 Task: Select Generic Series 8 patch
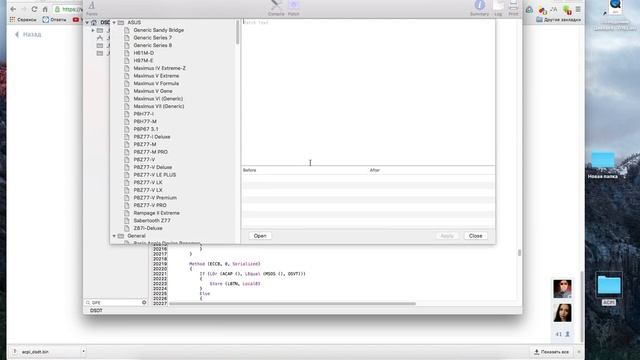(x=153, y=45)
